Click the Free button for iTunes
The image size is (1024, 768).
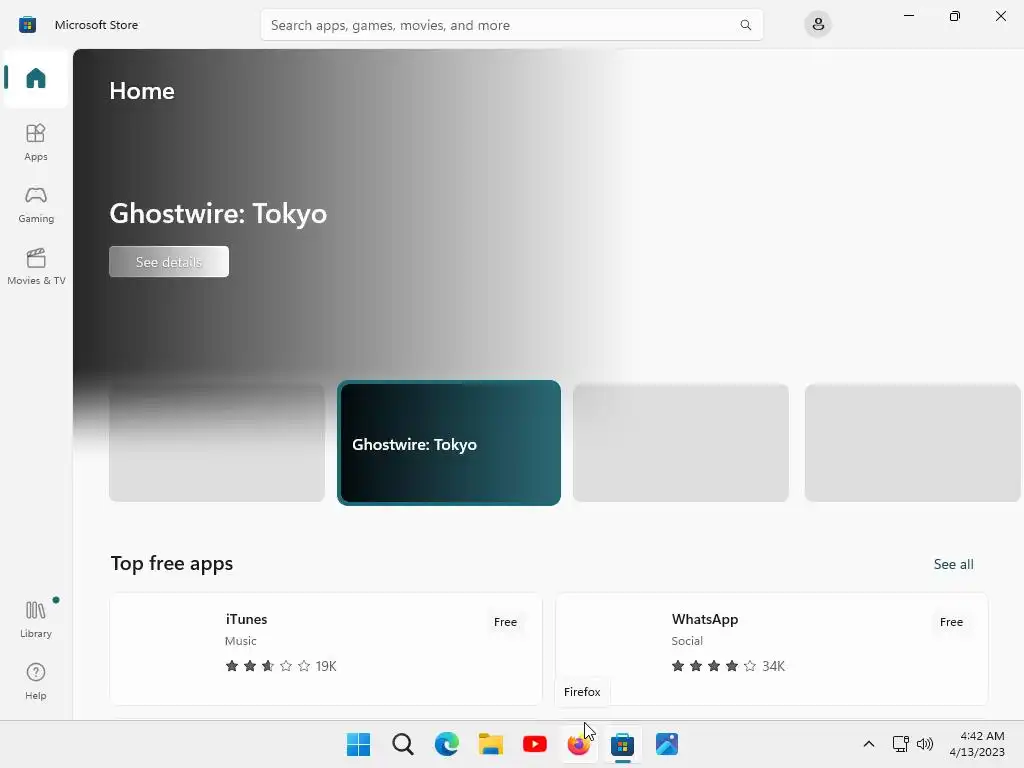(505, 622)
